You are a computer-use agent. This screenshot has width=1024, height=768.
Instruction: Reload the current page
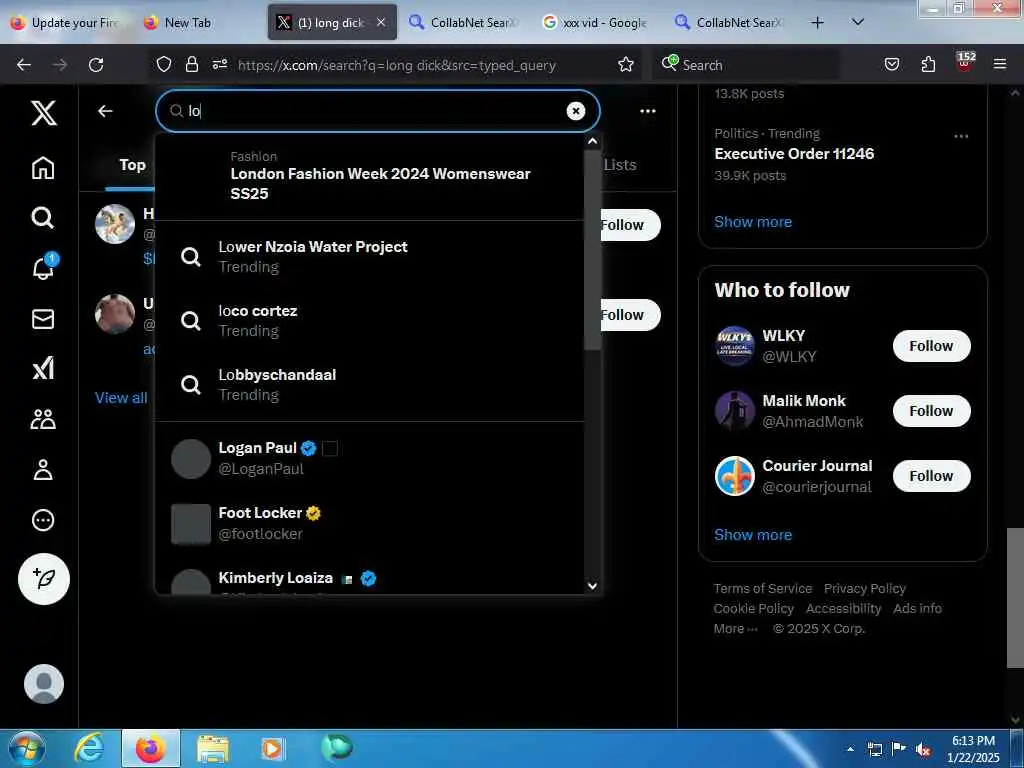[96, 65]
